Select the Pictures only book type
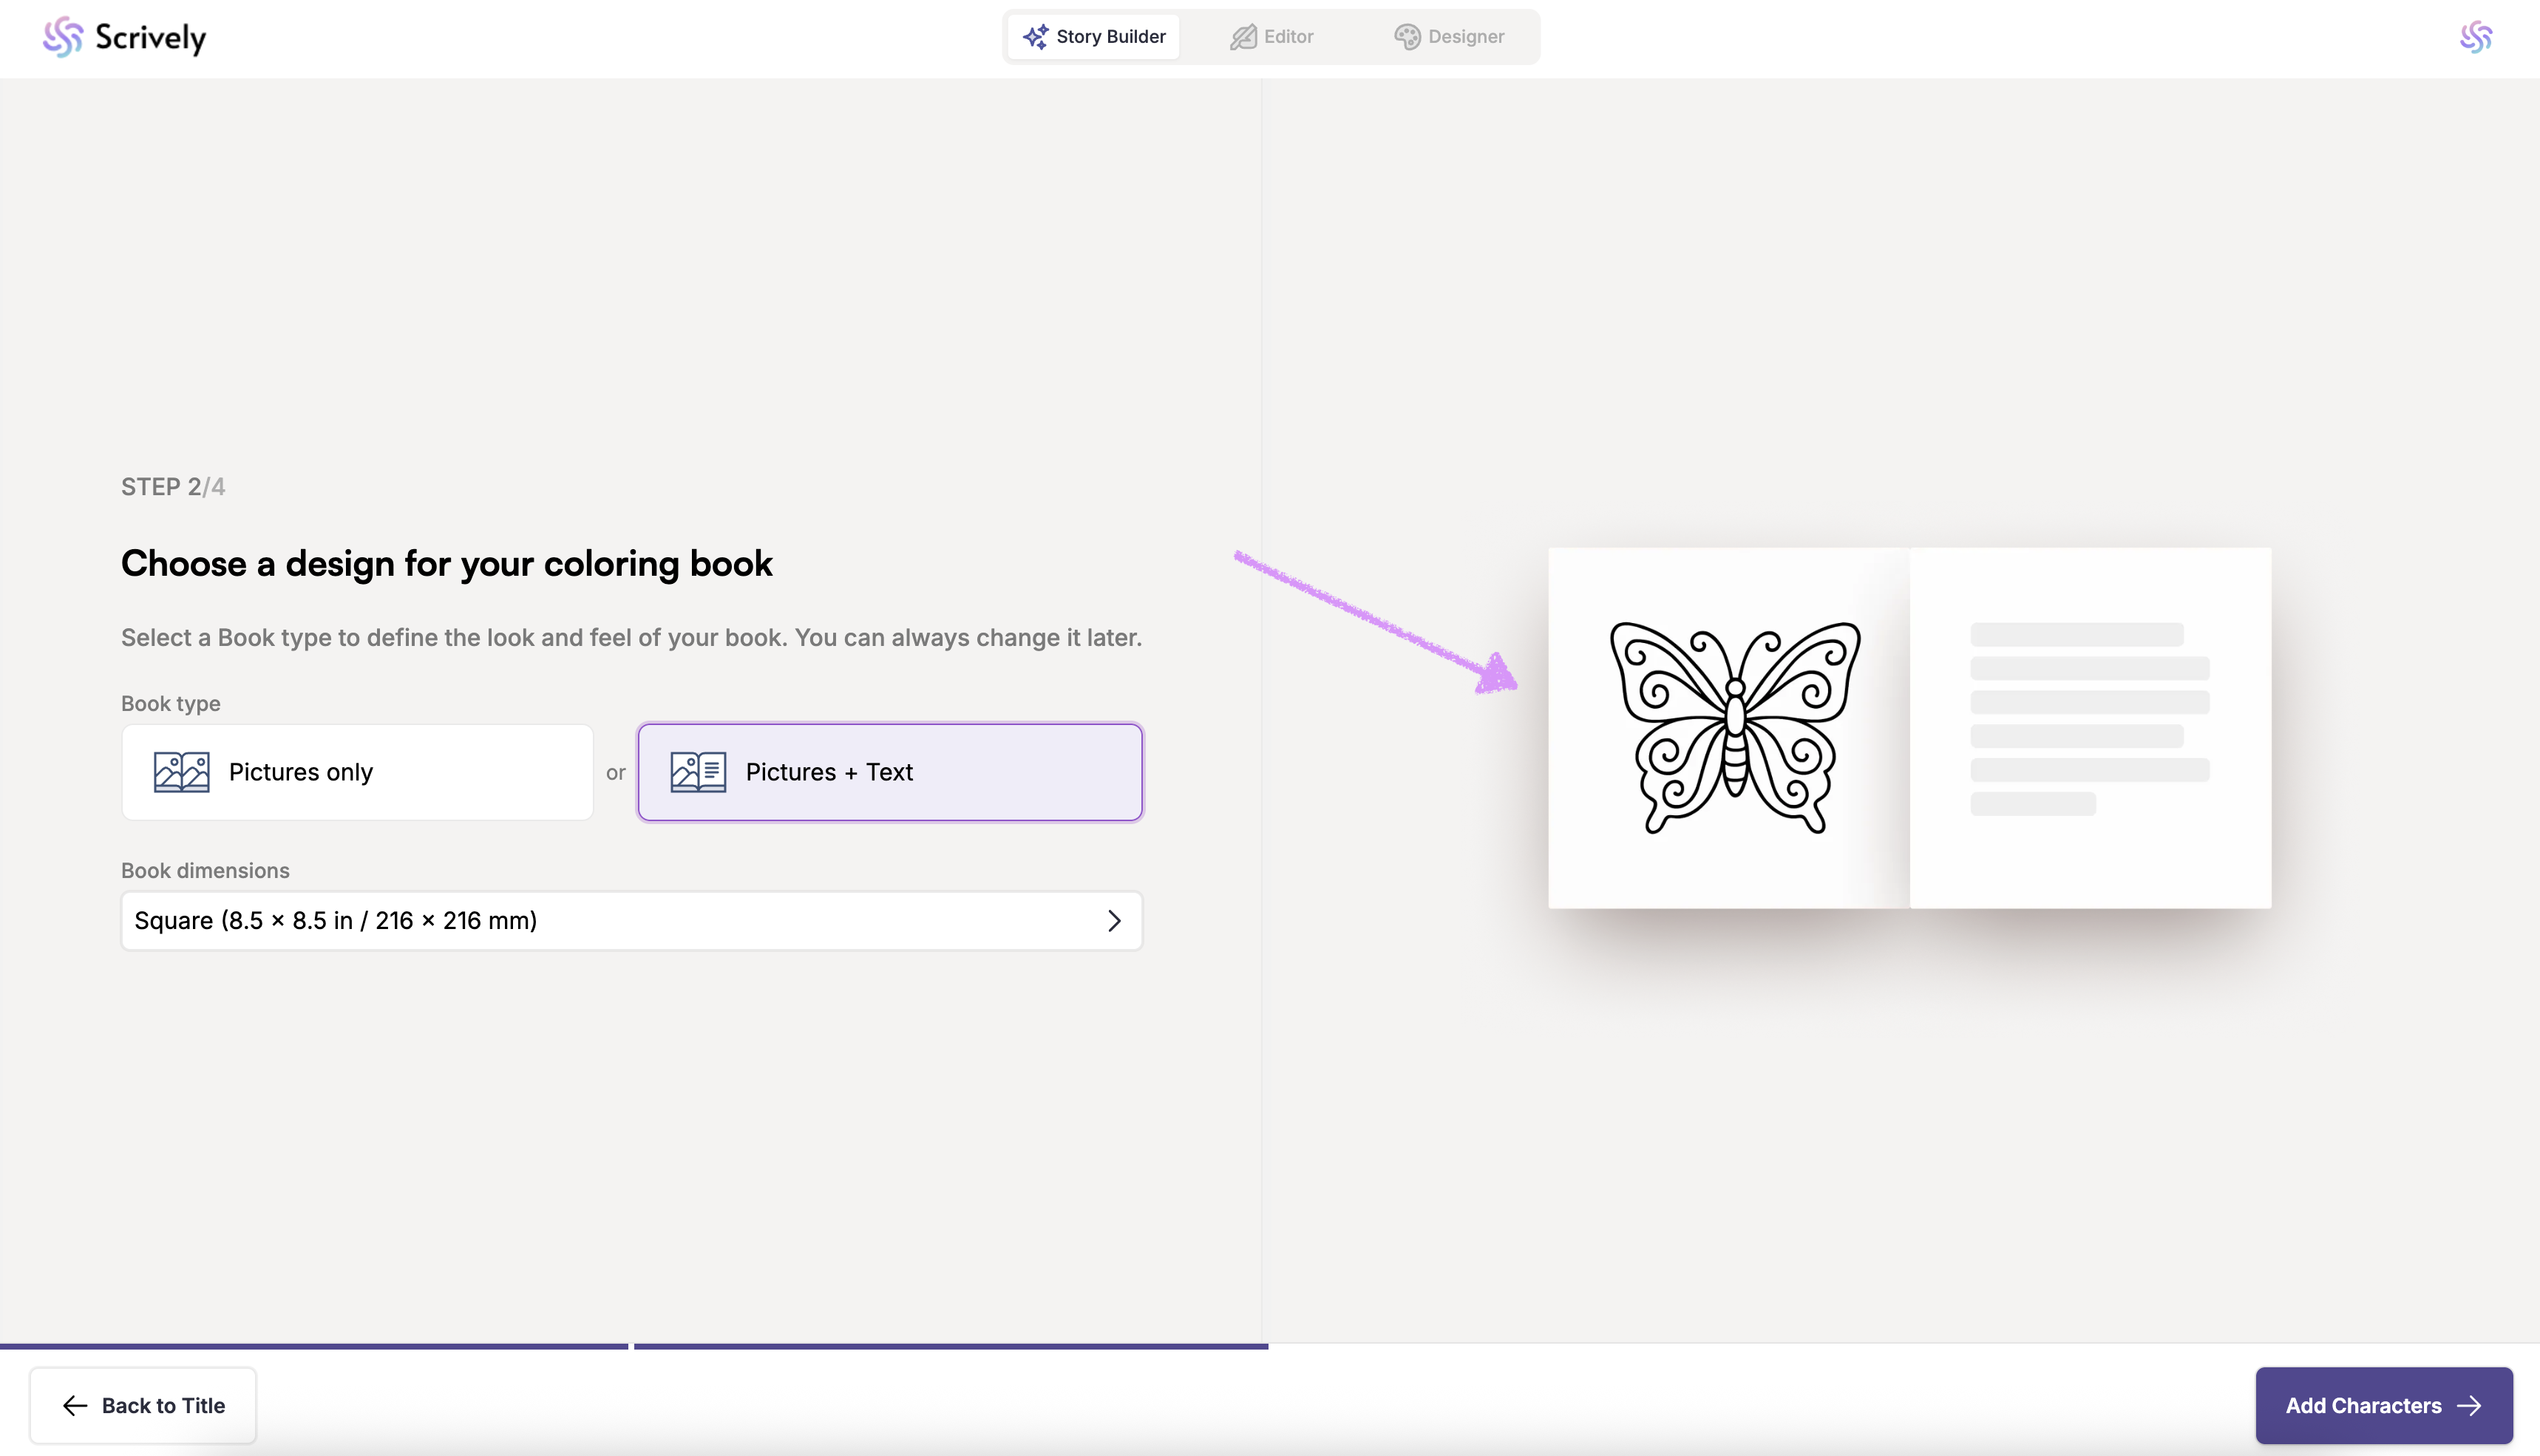Screen dimensions: 2540x1456 tap(357, 772)
